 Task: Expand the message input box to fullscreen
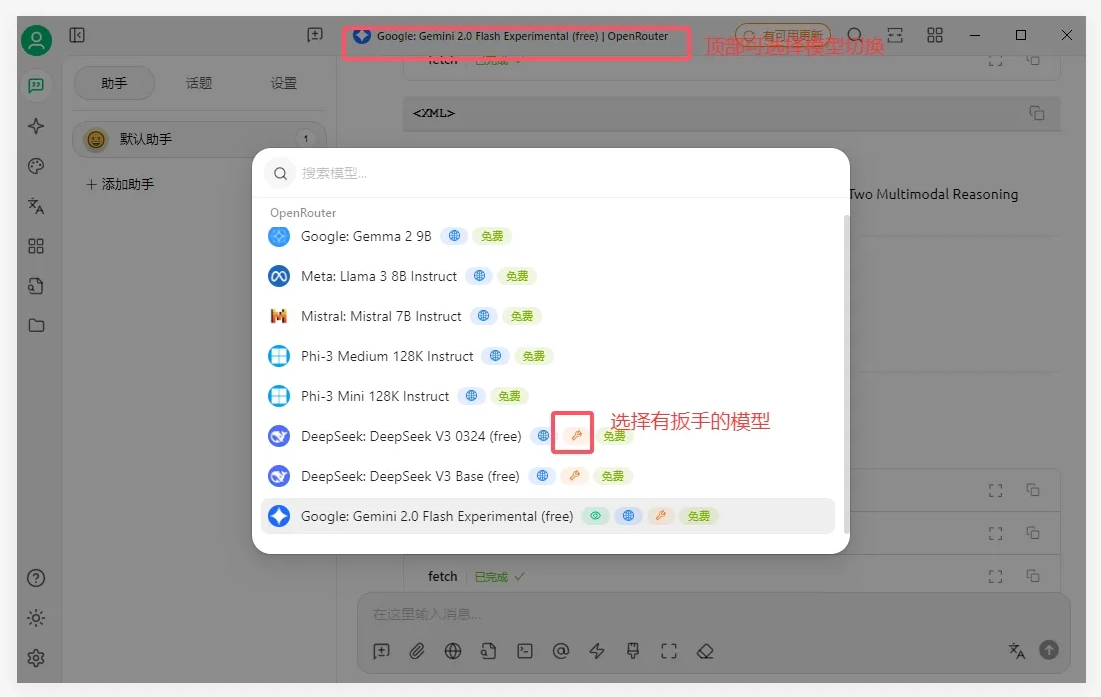[669, 651]
